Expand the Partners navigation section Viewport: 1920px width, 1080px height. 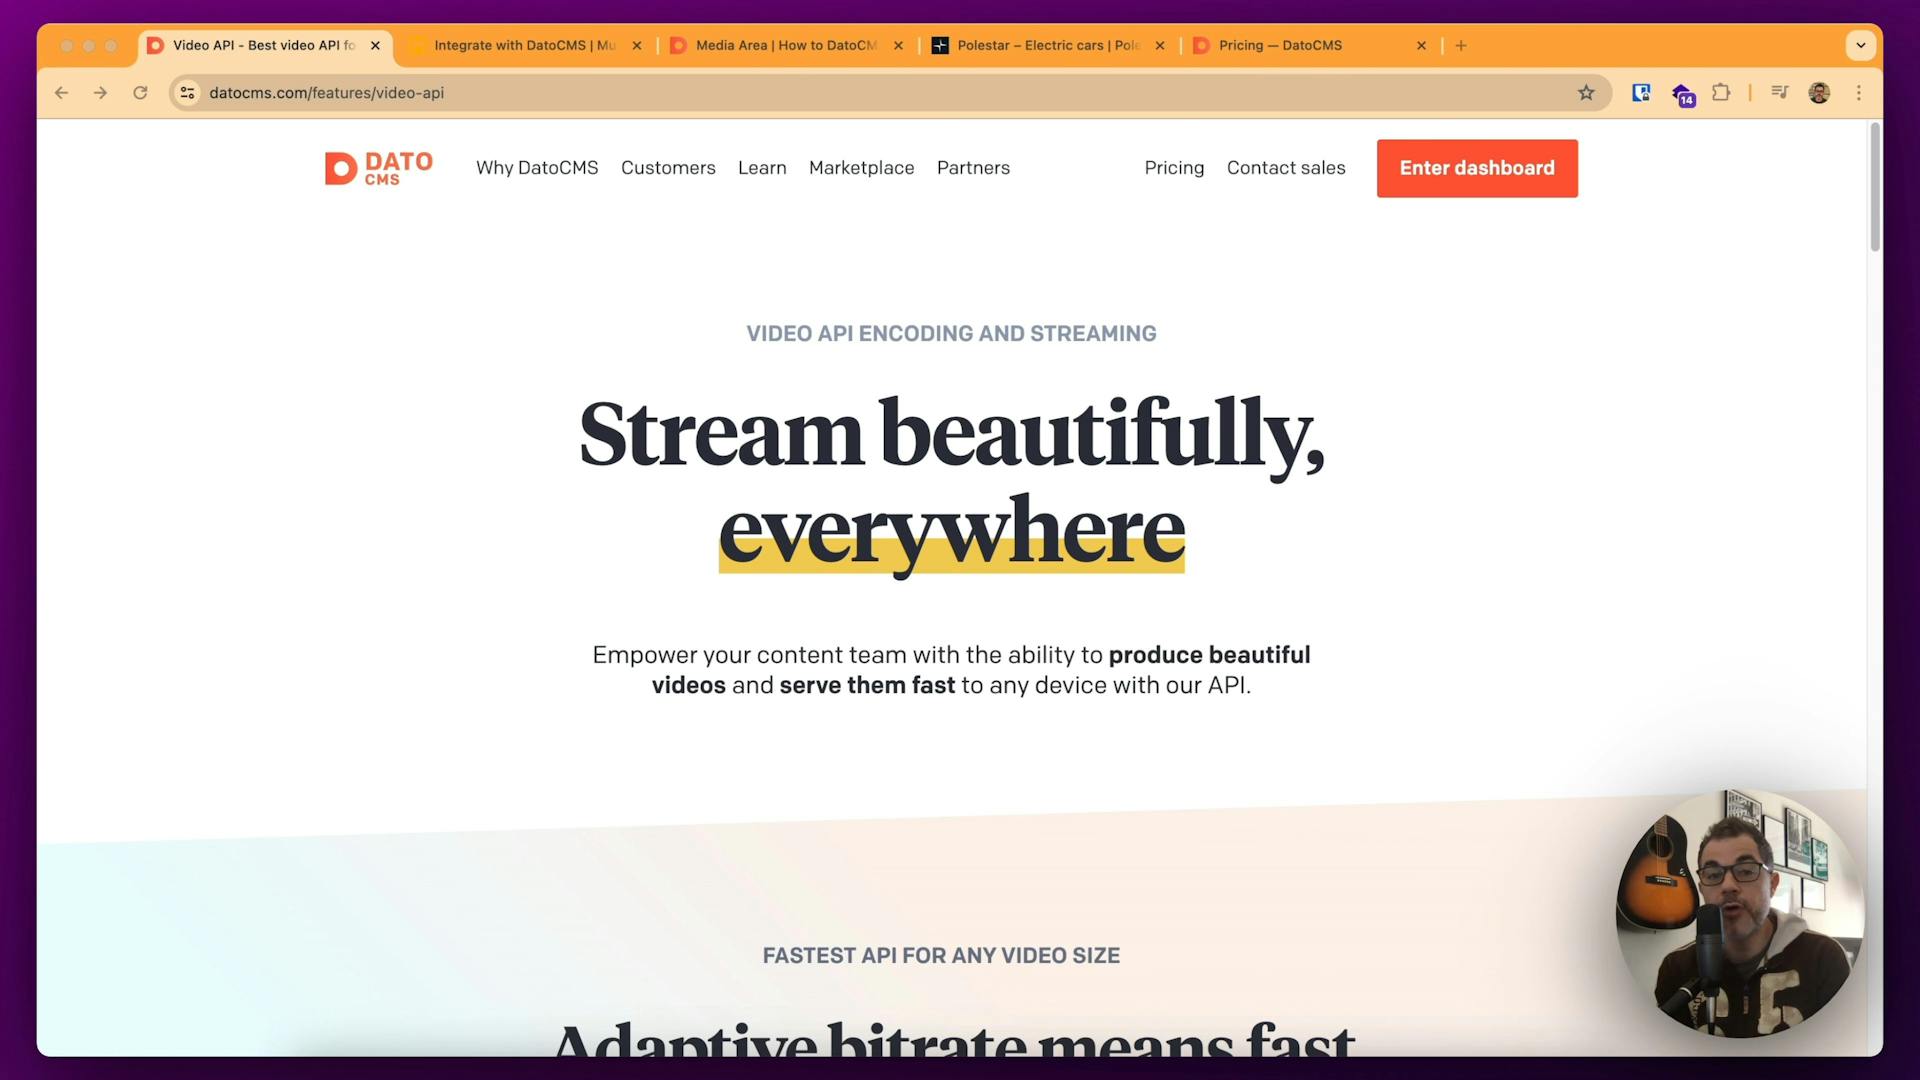point(975,167)
